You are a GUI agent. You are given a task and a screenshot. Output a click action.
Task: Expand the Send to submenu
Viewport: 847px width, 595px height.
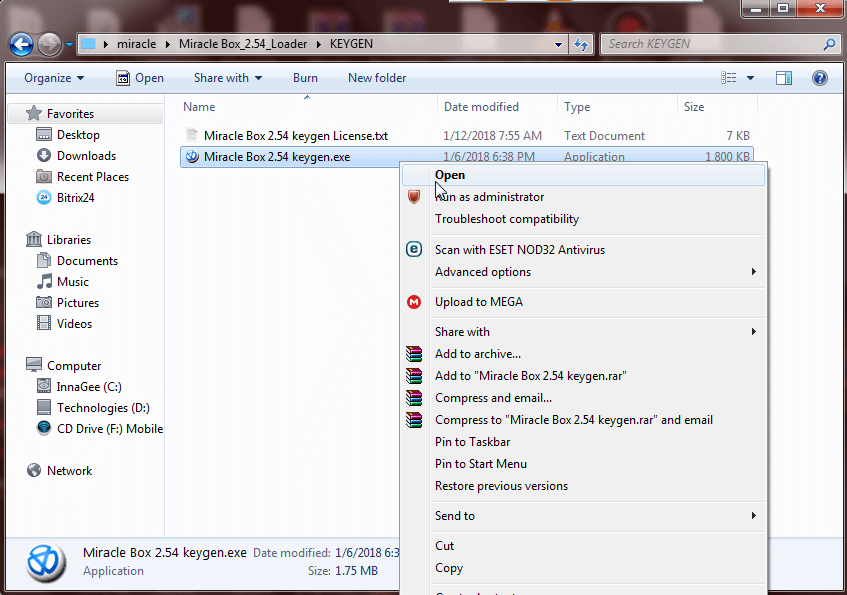[x=458, y=515]
